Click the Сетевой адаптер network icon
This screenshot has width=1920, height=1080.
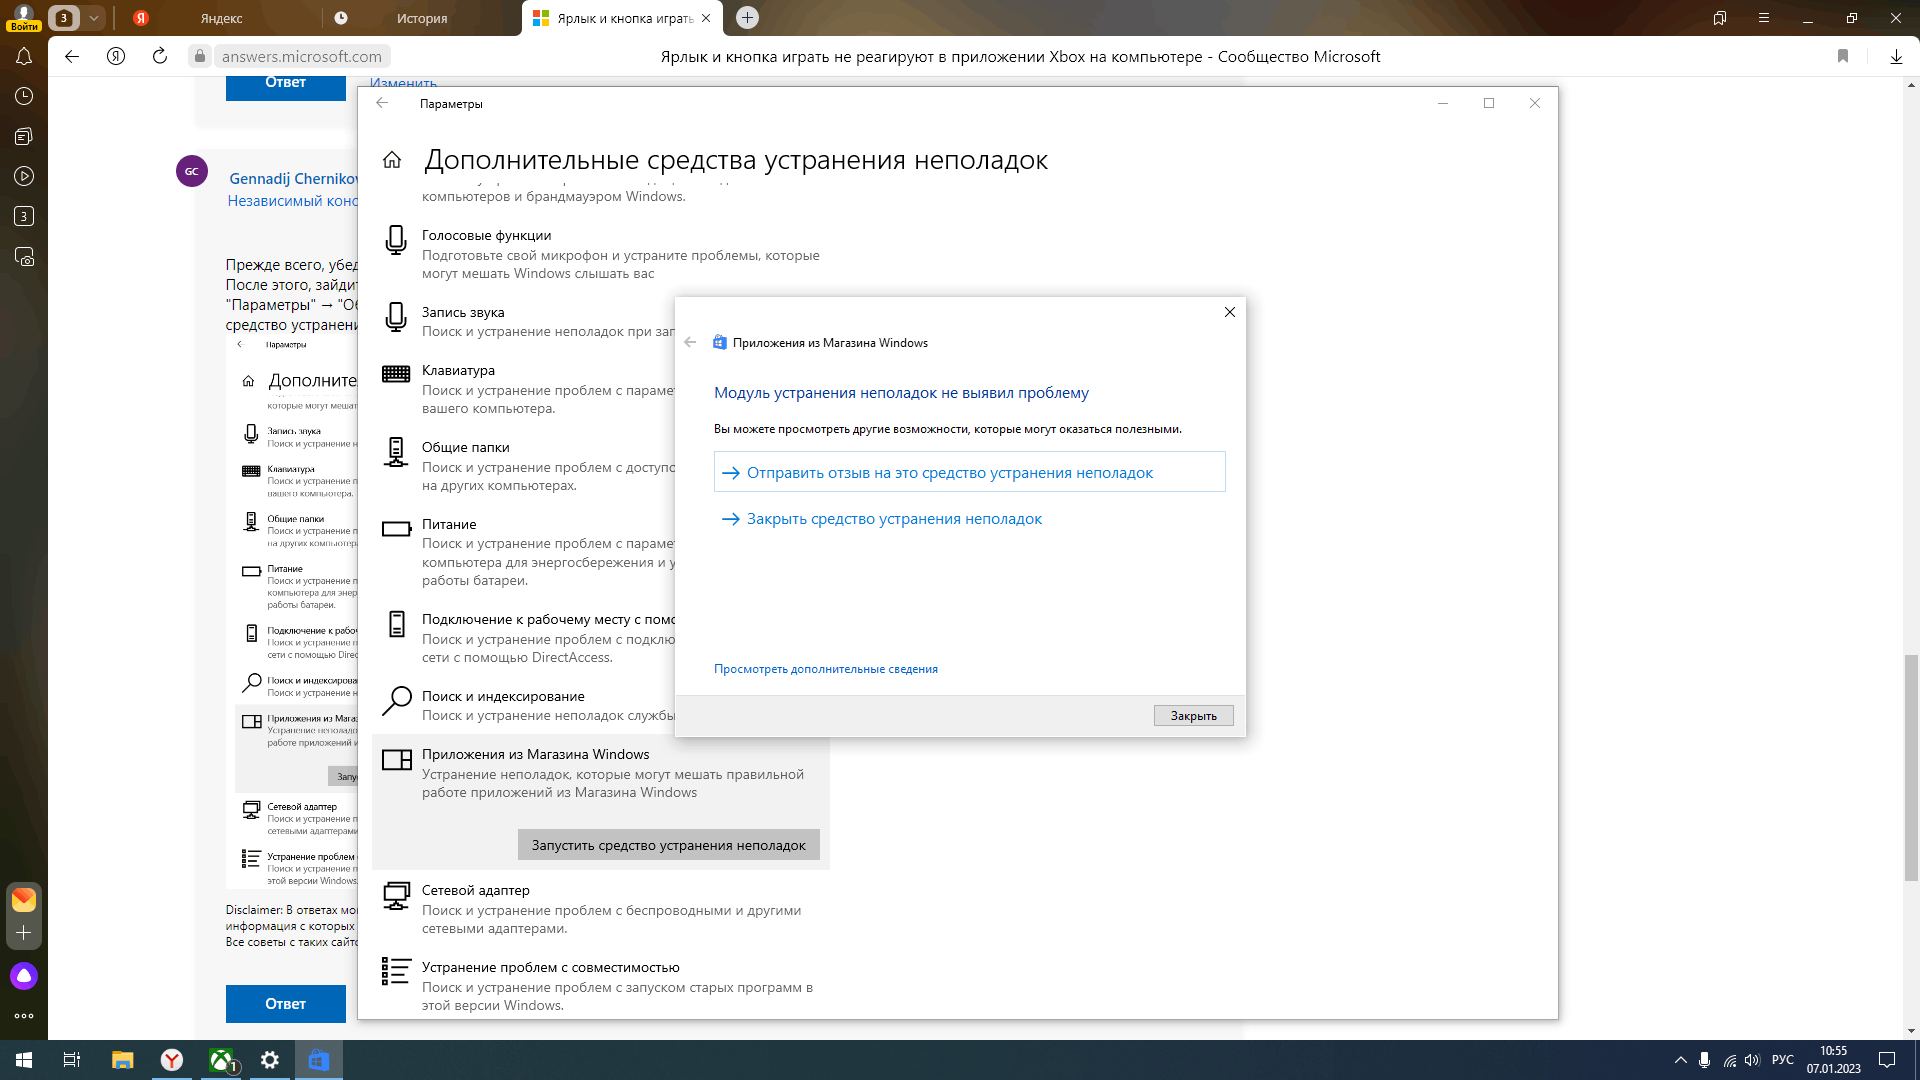[x=396, y=895]
